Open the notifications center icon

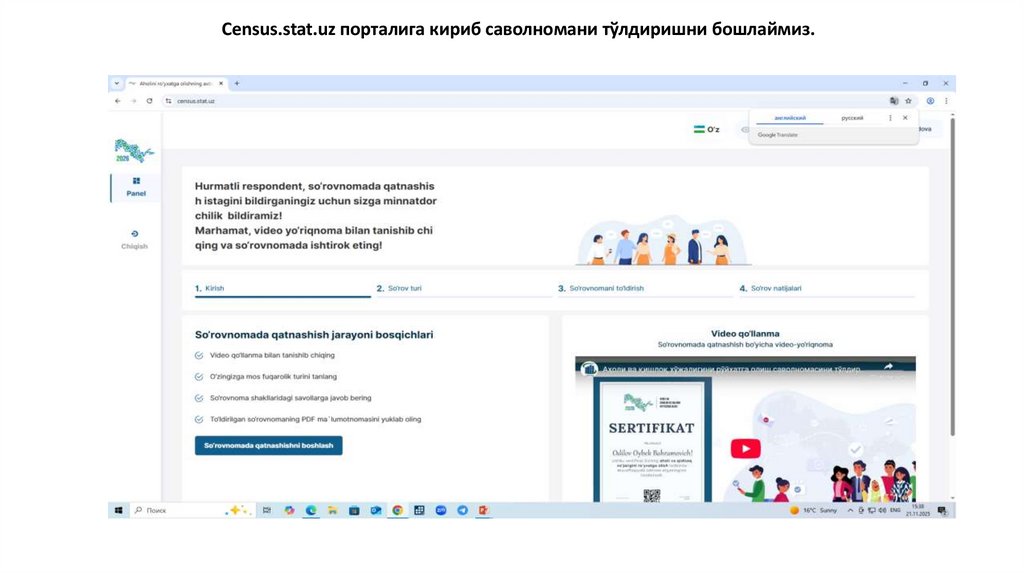pos(942,511)
